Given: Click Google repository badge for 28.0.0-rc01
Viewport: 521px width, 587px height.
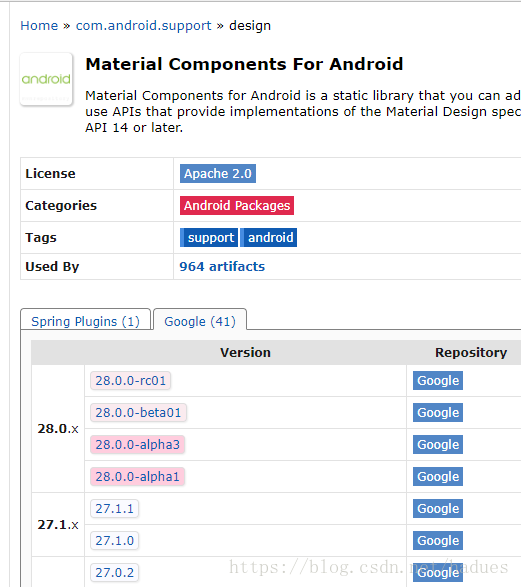Looking at the screenshot, I should coord(438,381).
